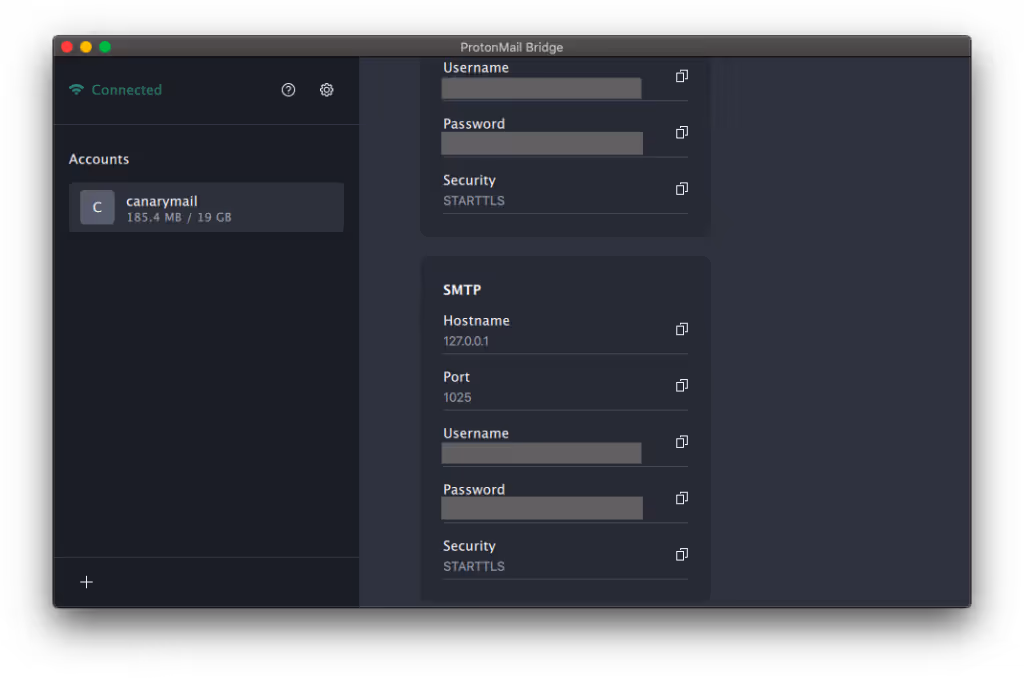Maximize window with green button
The width and height of the screenshot is (1024, 678).
(105, 47)
